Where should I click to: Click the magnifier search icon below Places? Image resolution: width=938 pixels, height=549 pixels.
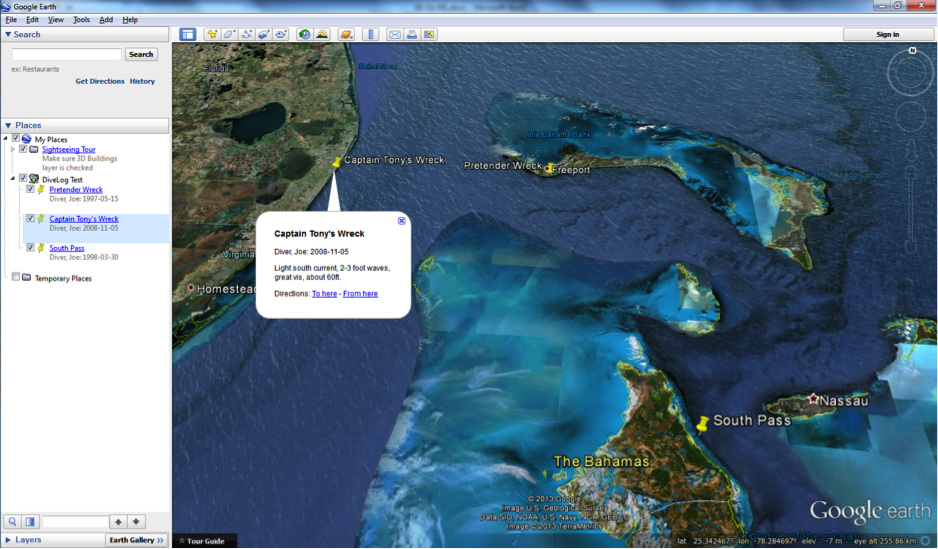(12, 521)
